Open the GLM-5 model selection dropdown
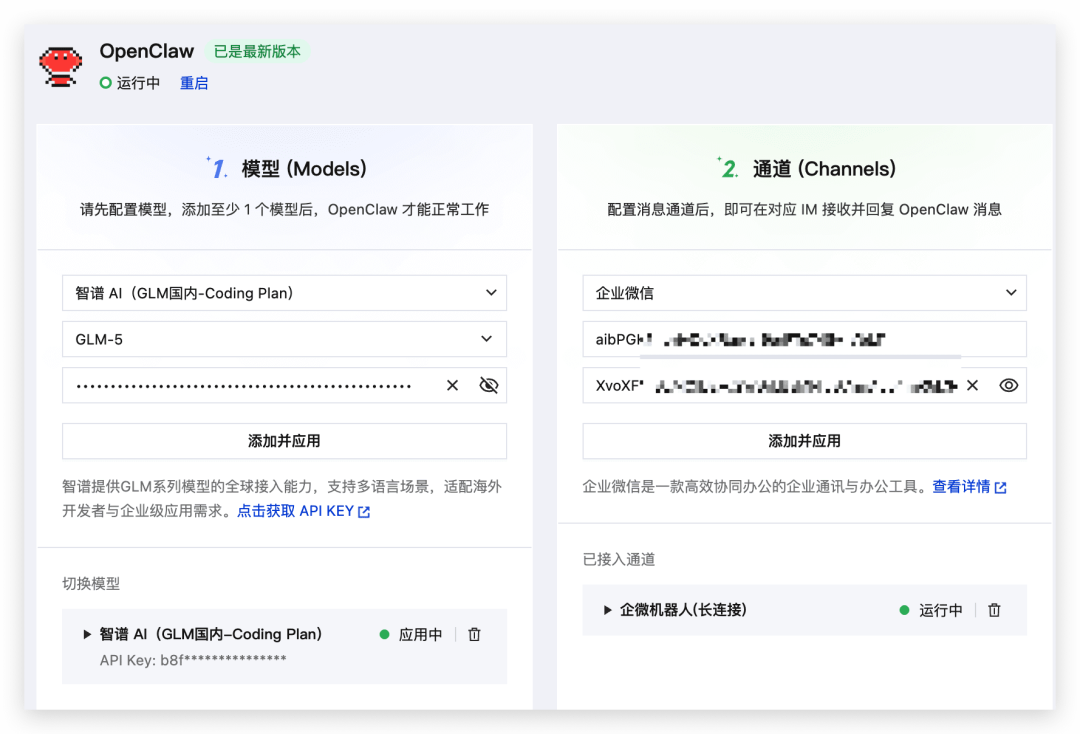The image size is (1080, 734). pos(284,339)
